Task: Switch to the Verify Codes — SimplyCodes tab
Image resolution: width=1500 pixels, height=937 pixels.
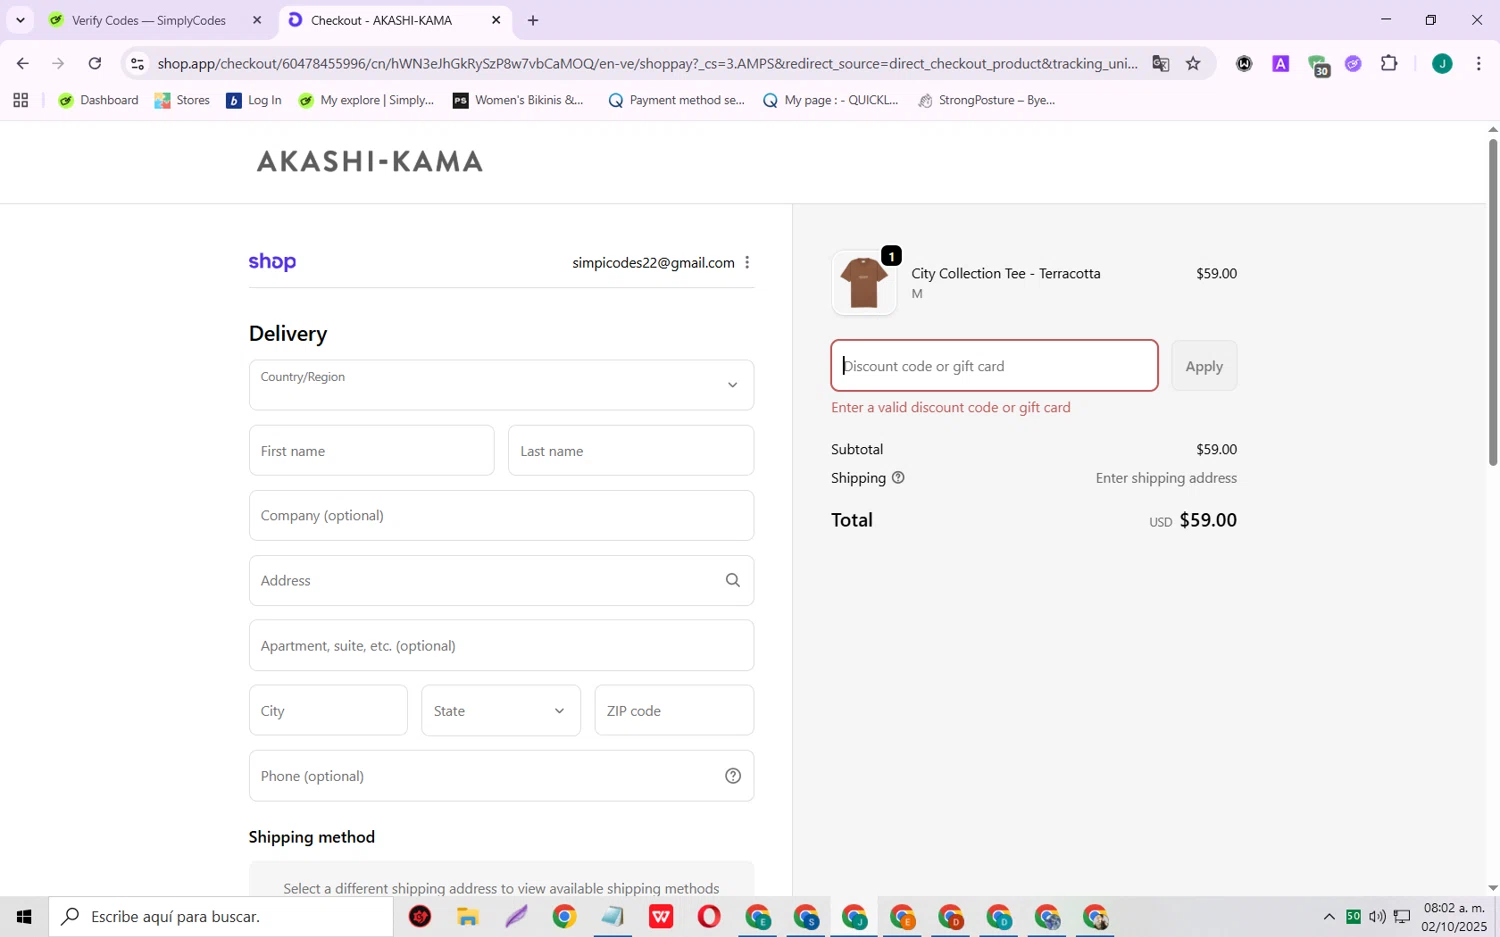Action: coord(149,20)
